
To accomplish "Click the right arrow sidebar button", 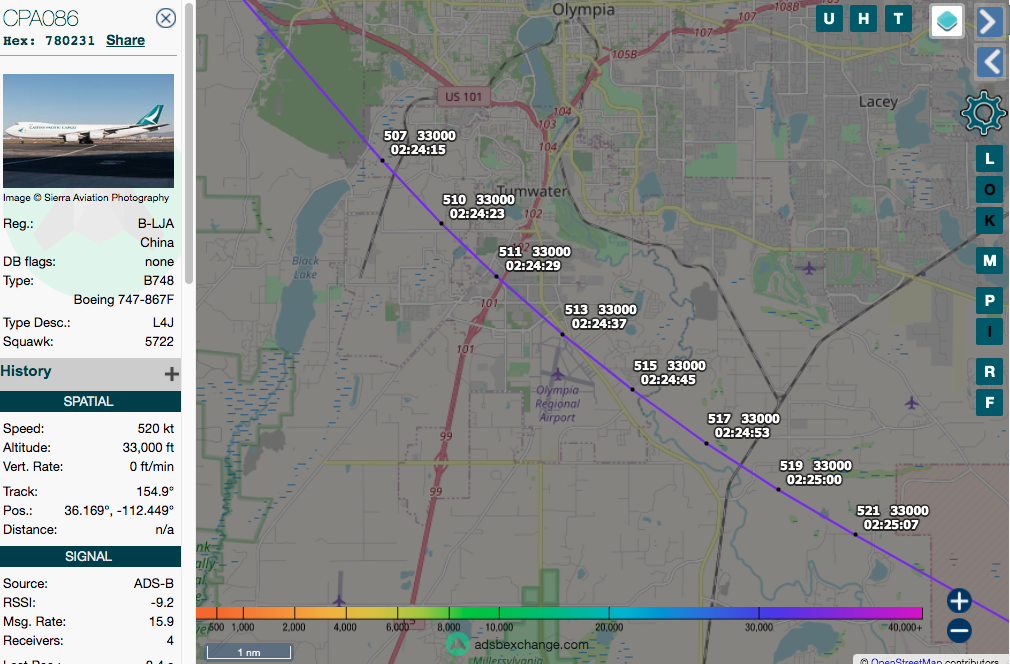I will click(x=991, y=22).
